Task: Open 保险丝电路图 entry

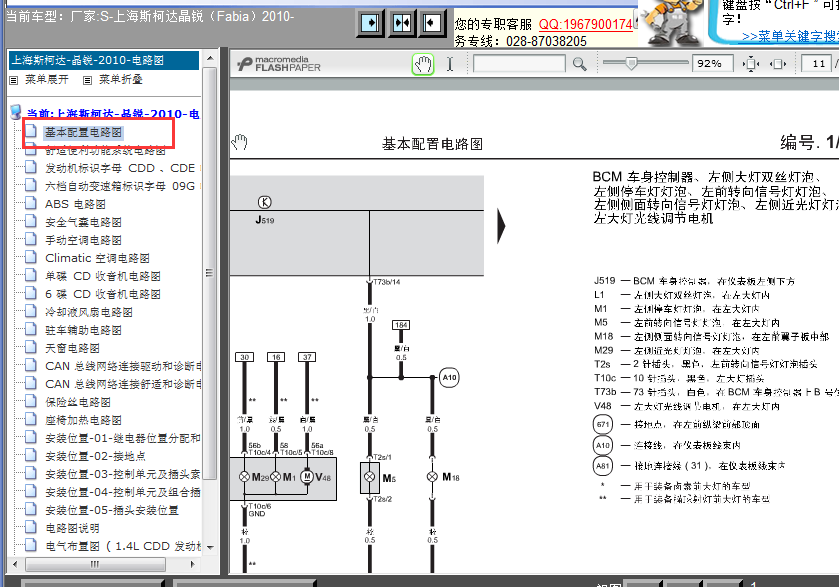Action: point(78,402)
